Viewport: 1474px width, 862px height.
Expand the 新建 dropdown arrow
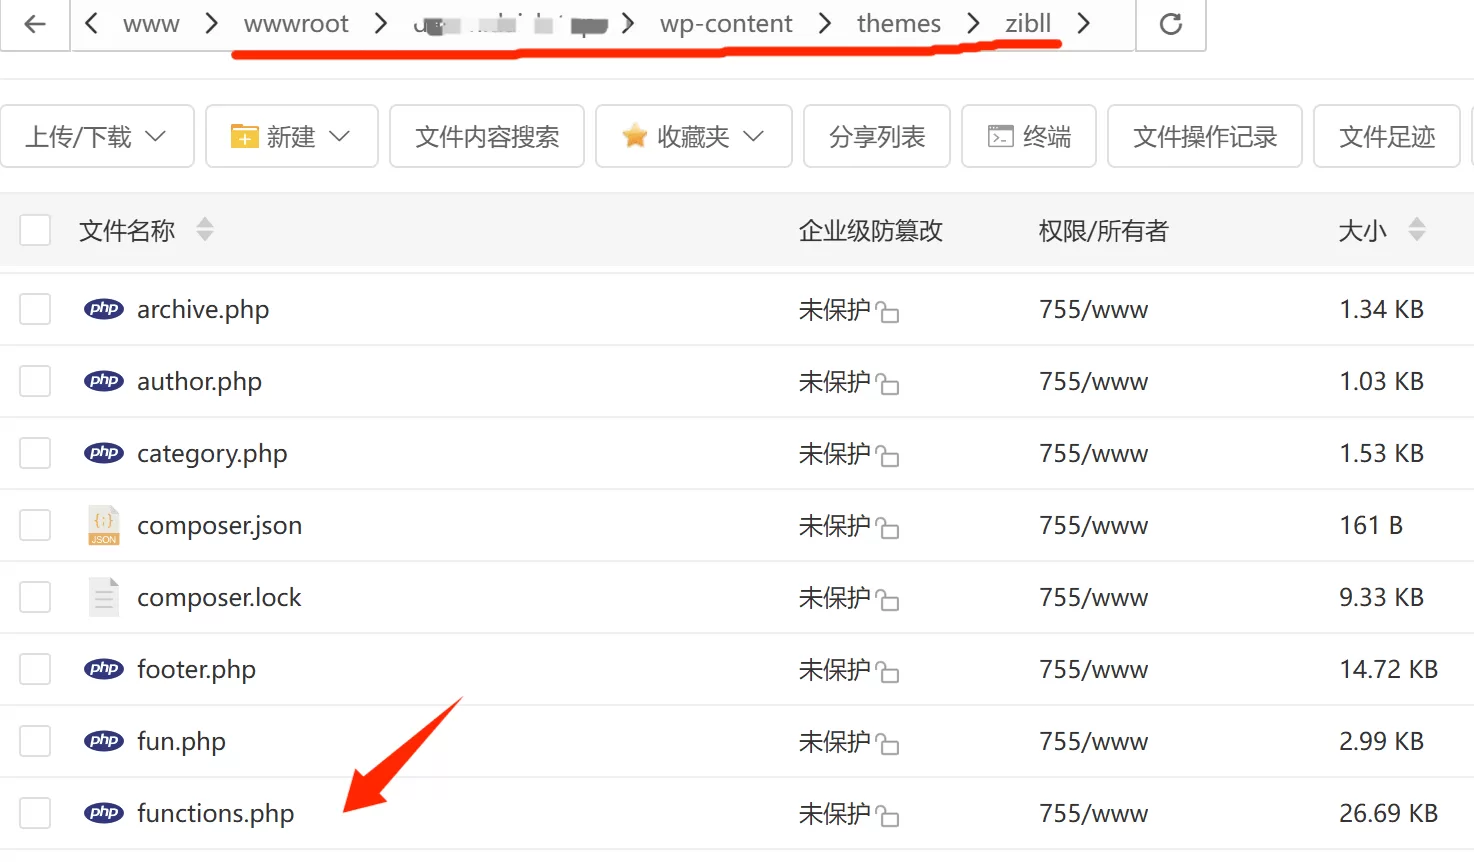(341, 136)
